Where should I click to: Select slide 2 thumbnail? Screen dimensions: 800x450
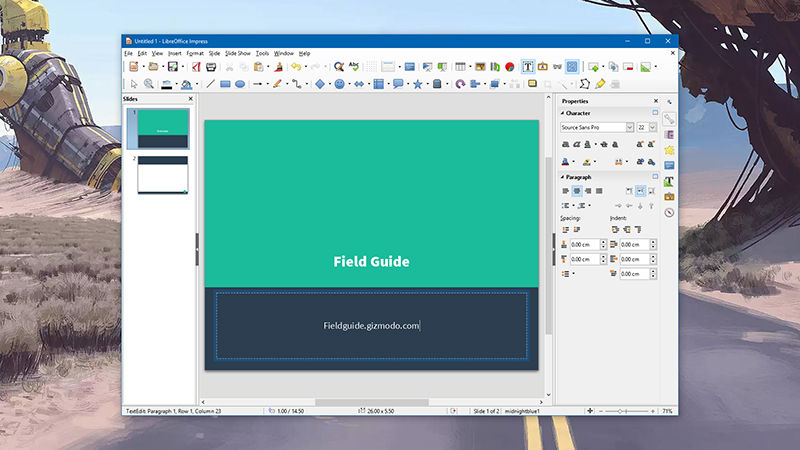pos(163,175)
